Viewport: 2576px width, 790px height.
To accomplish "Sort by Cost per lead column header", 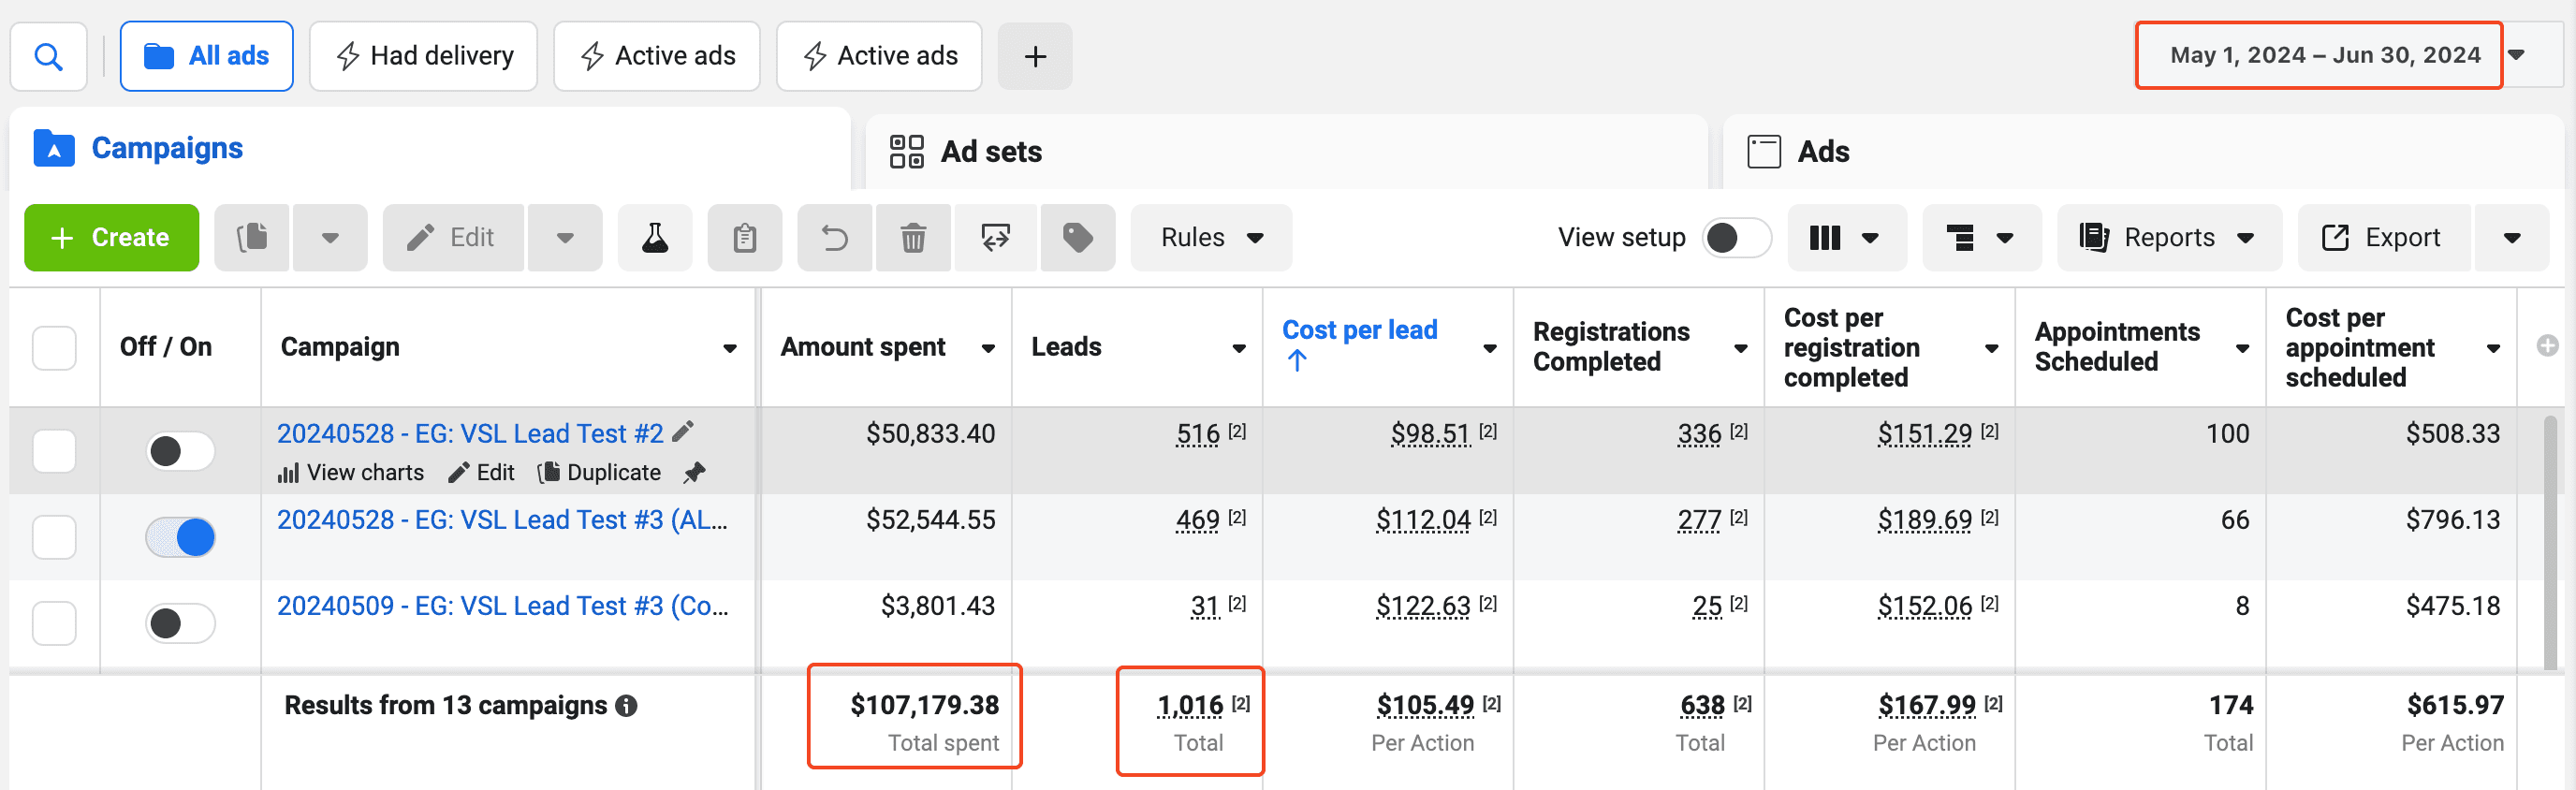I will click(x=1360, y=330).
